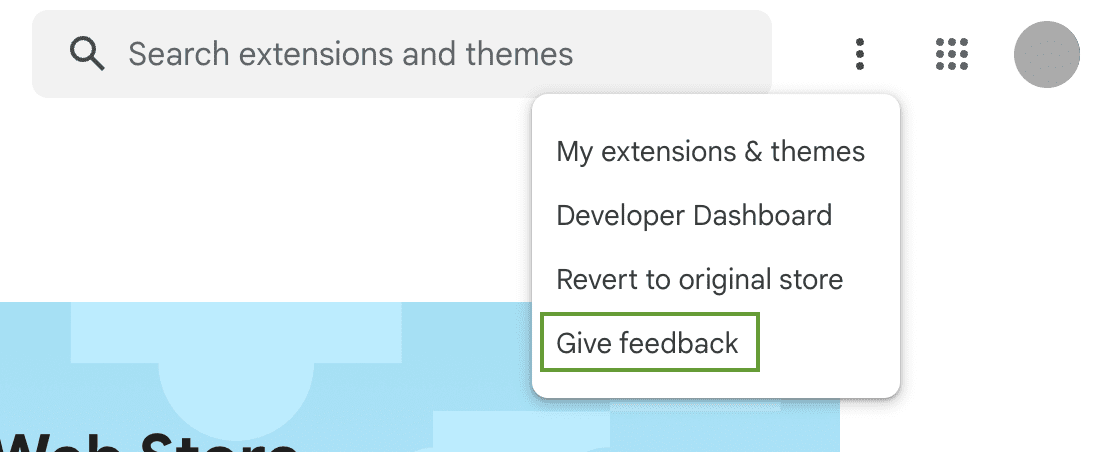
Task: Click the search placeholder text
Action: pos(350,54)
